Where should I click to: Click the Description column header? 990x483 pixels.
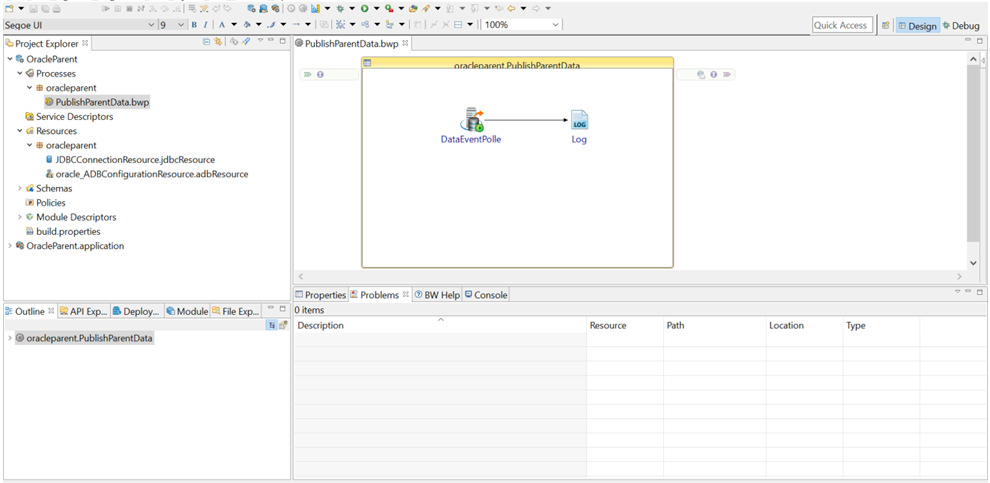(439, 326)
